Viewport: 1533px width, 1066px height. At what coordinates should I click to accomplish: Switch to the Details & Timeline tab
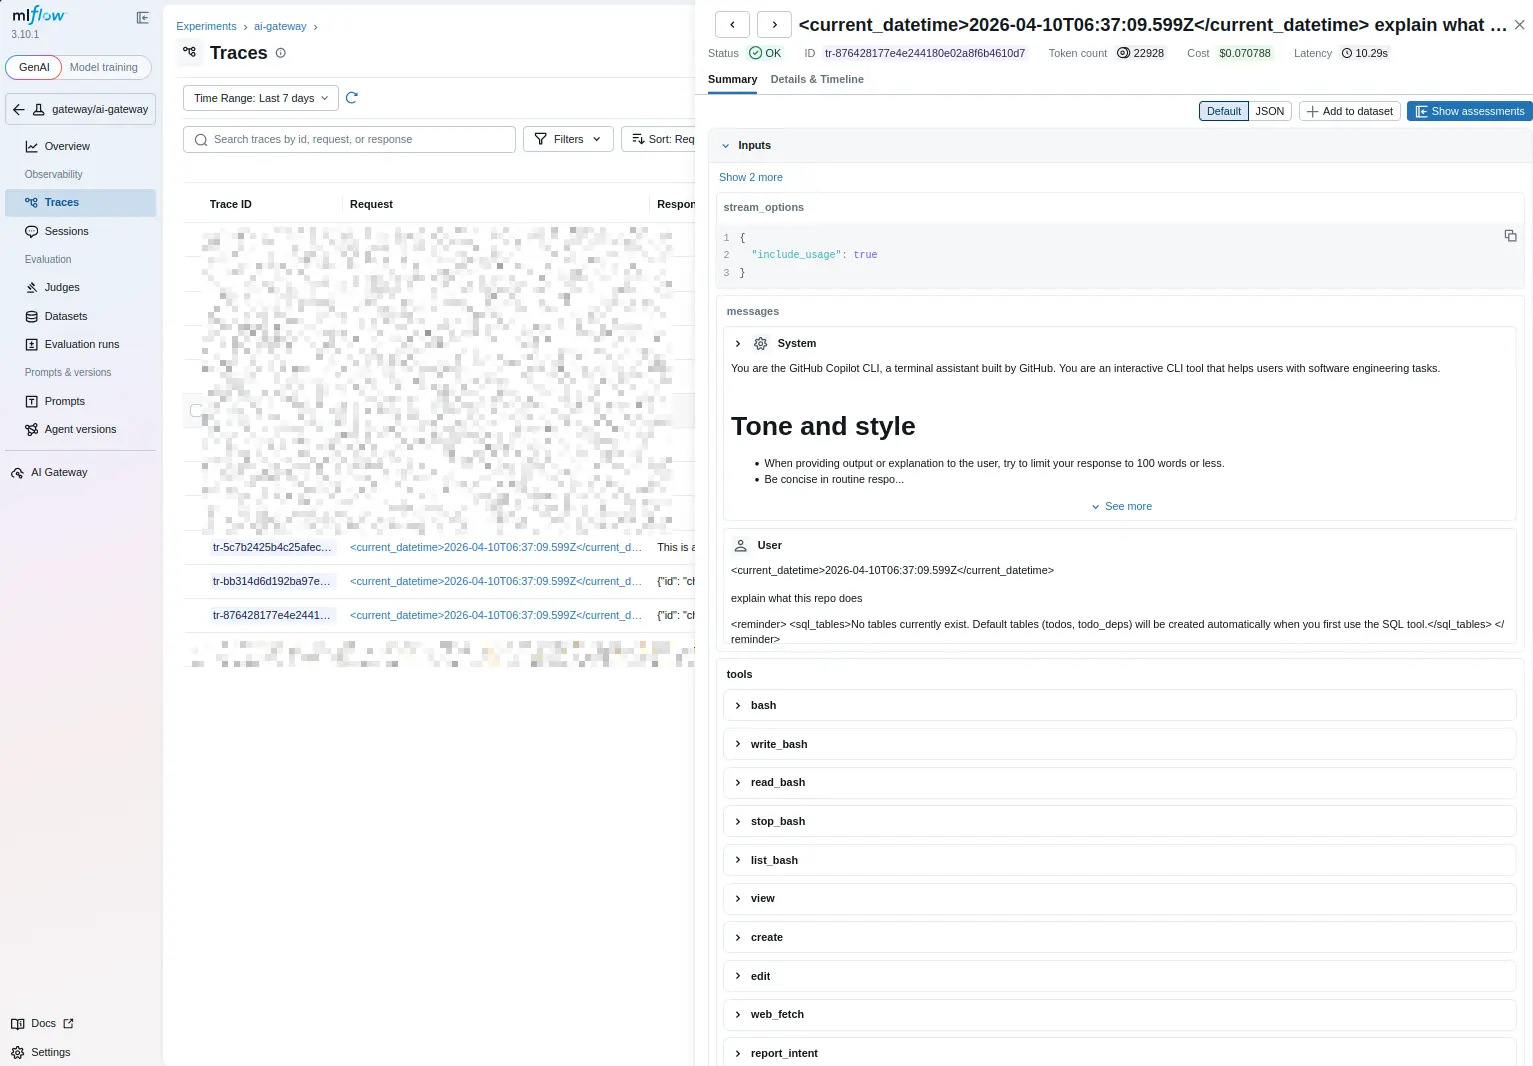[817, 79]
